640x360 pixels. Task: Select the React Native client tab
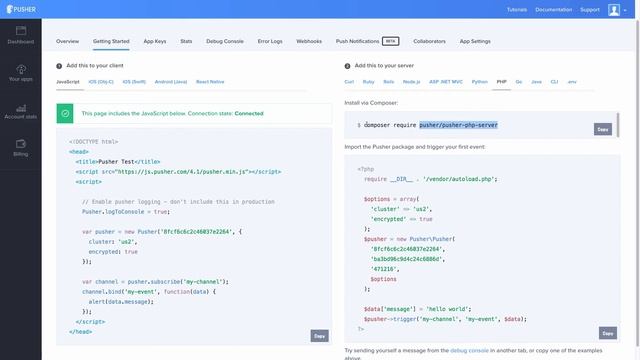pyautogui.click(x=210, y=82)
